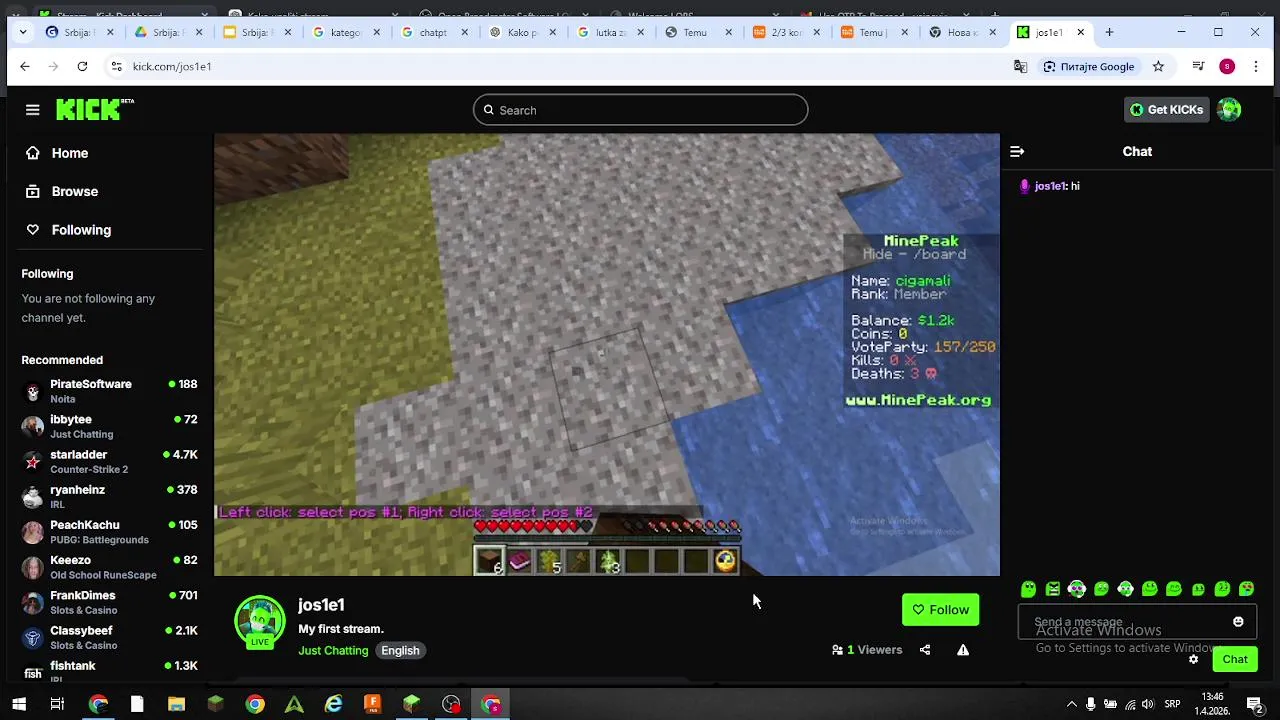Open a new browser tab

point(1109,32)
